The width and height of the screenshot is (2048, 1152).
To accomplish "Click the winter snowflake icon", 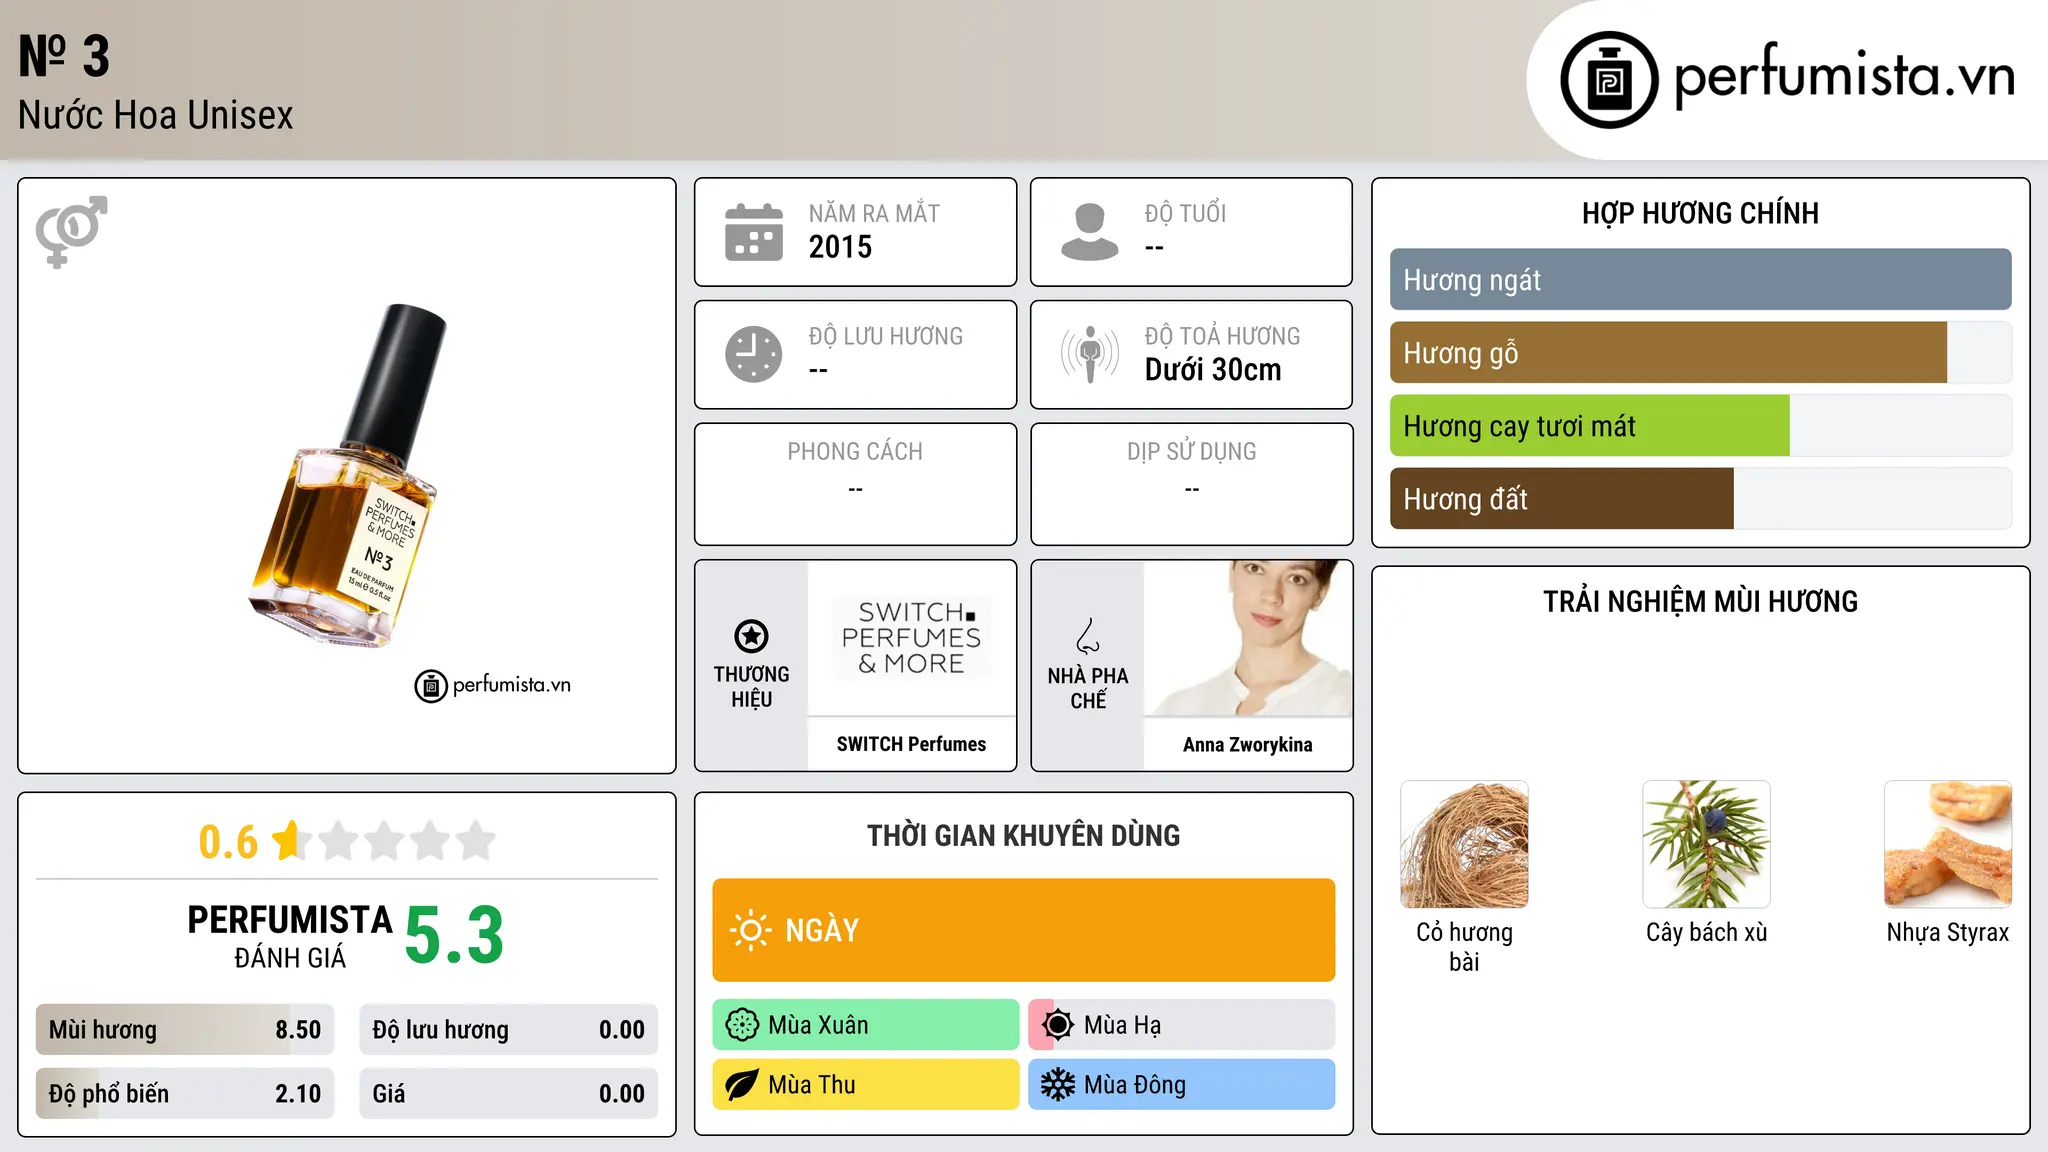I will pyautogui.click(x=1058, y=1085).
